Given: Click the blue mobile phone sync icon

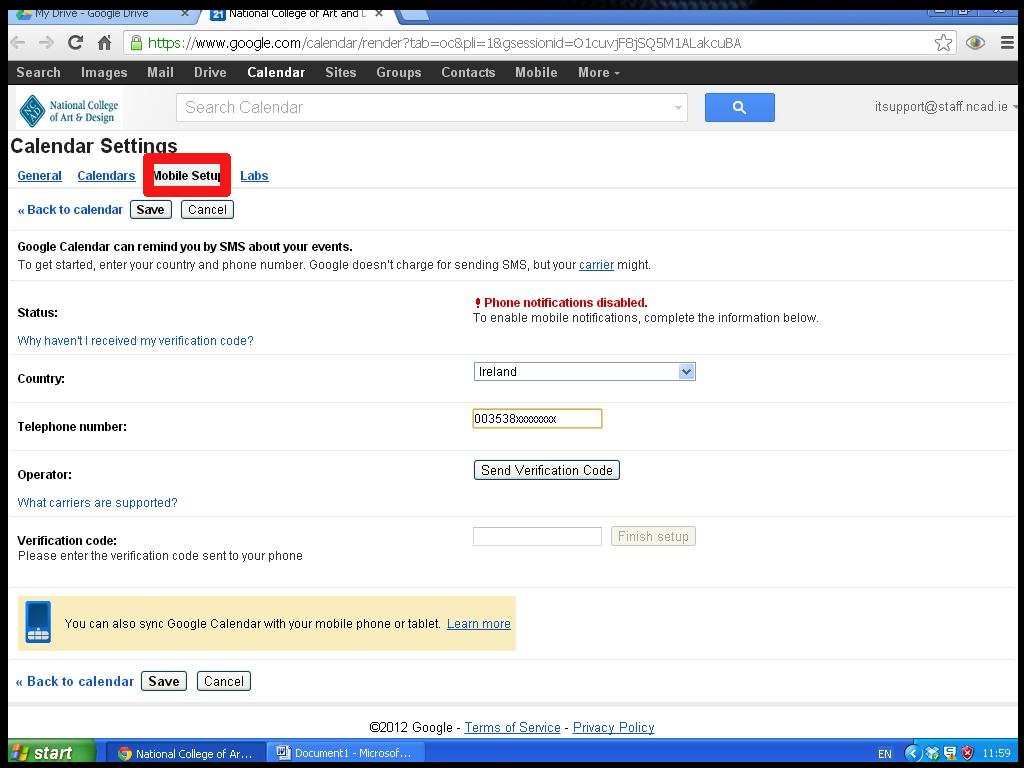Looking at the screenshot, I should pos(38,622).
